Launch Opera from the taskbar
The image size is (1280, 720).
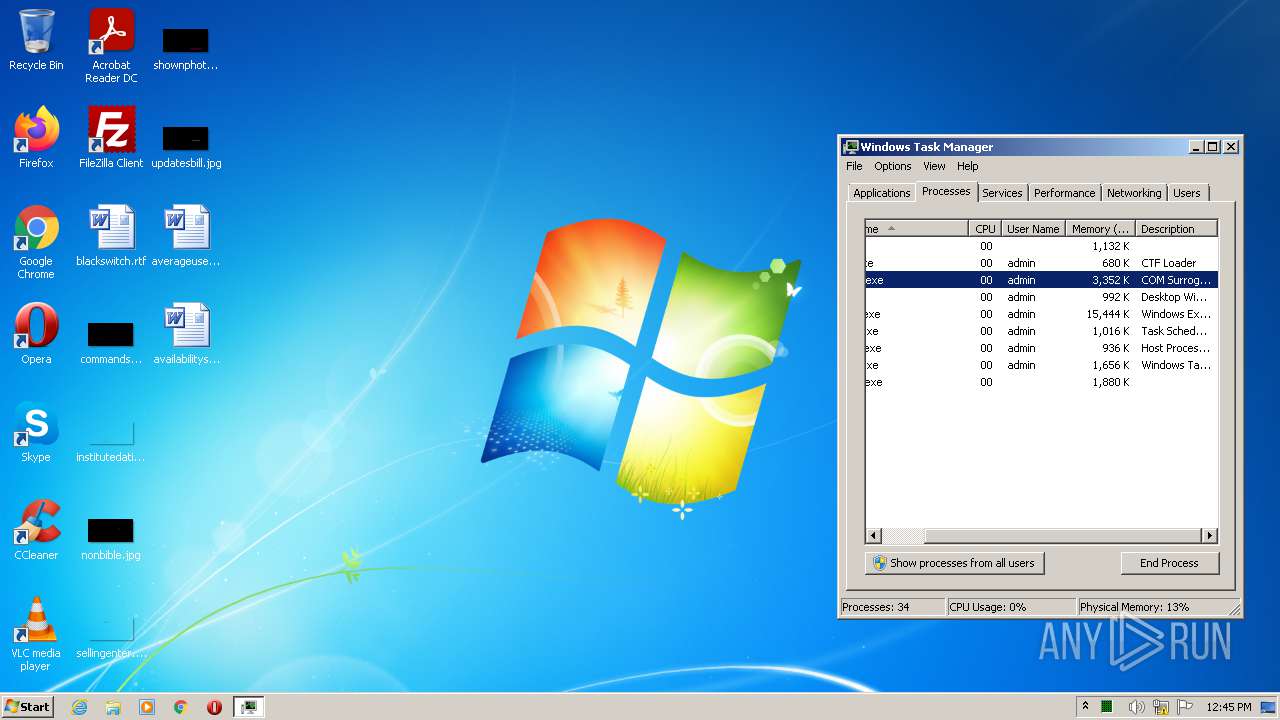214,707
